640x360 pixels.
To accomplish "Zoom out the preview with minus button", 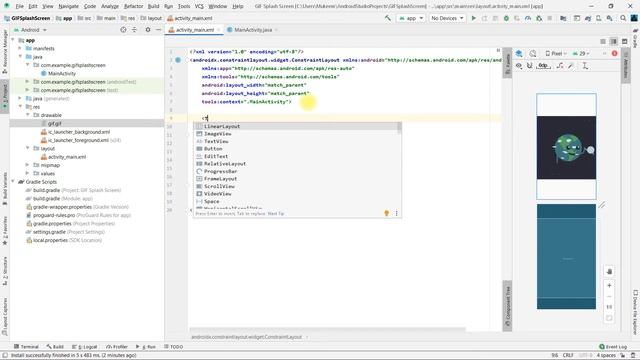I will pyautogui.click(x=609, y=296).
